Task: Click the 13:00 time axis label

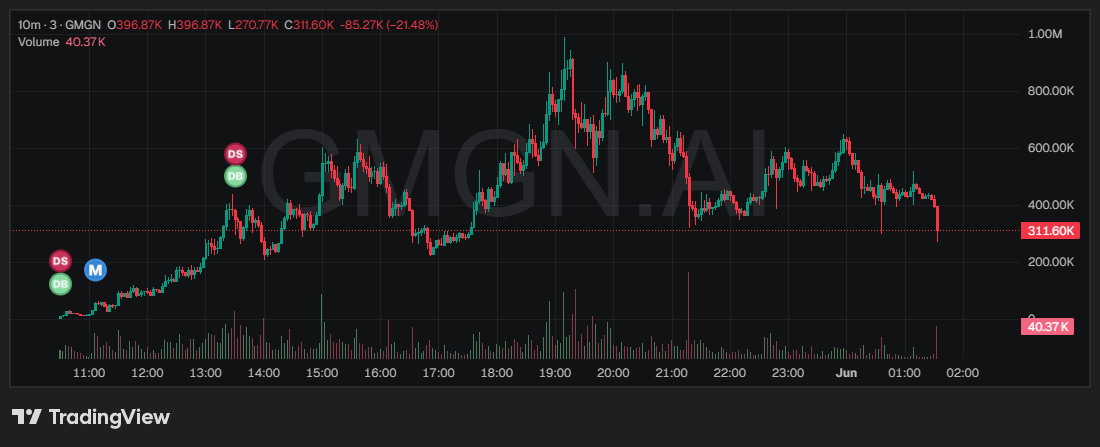Action: (206, 373)
